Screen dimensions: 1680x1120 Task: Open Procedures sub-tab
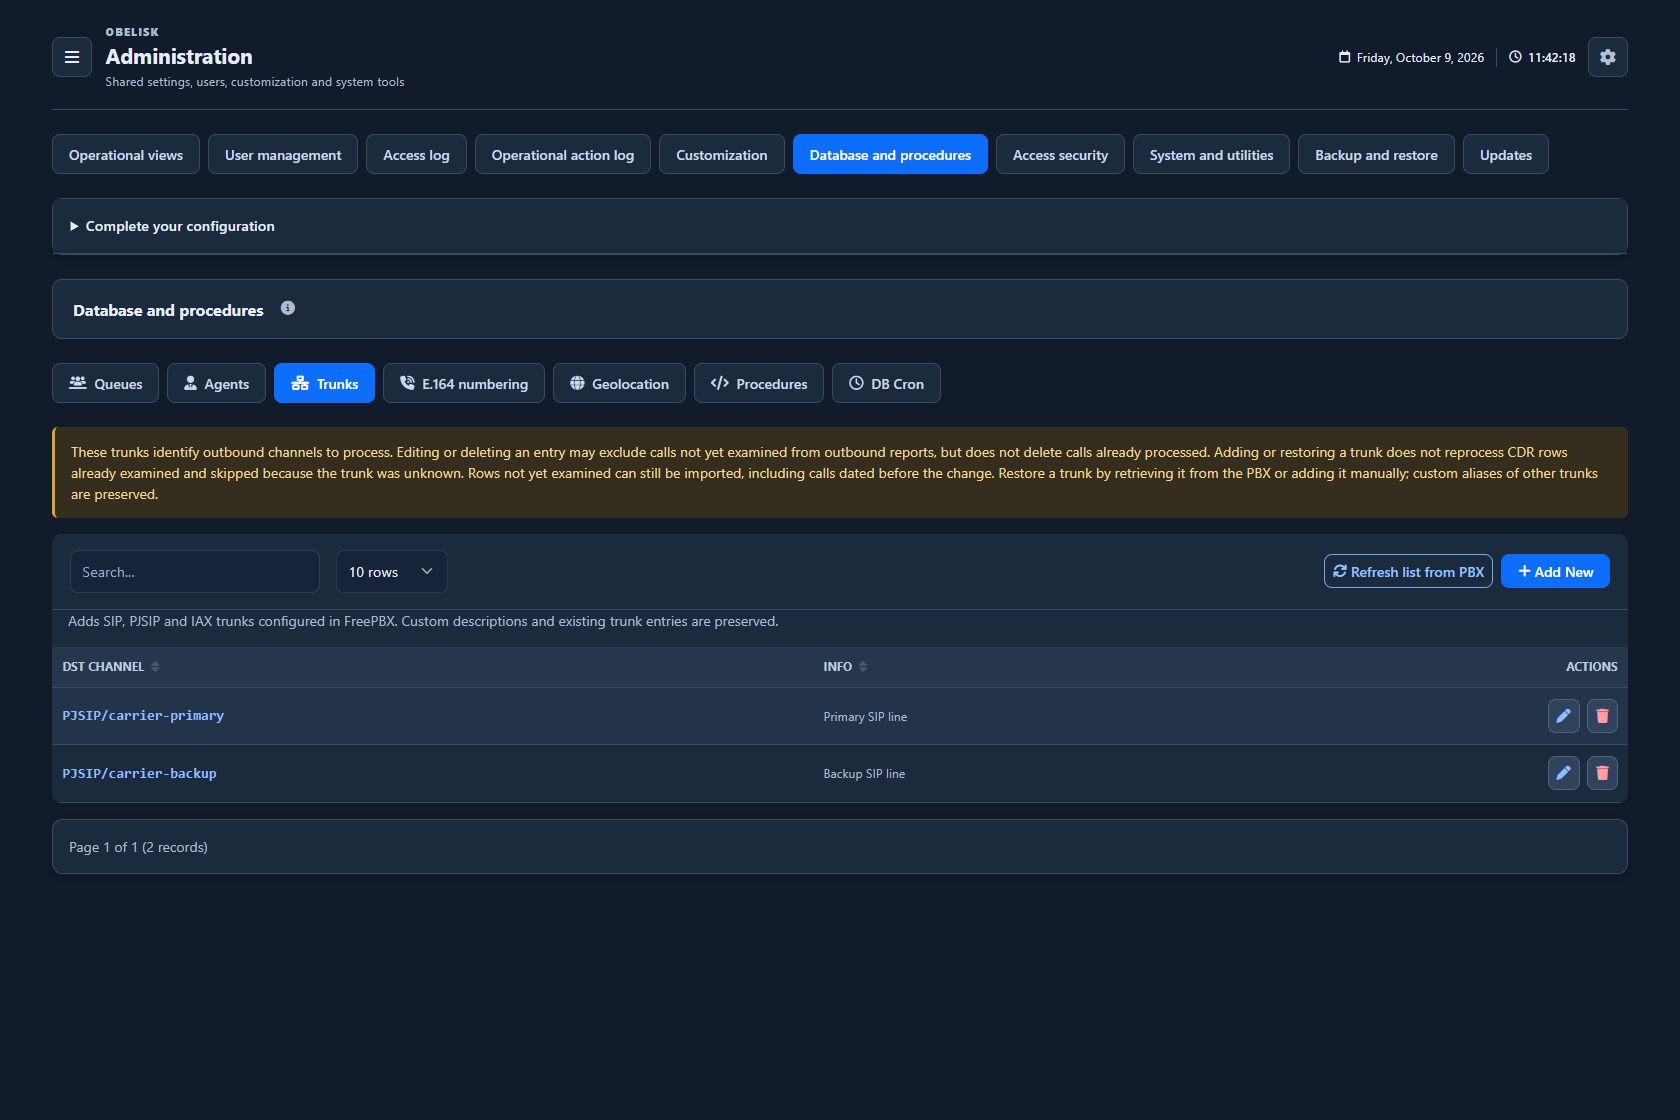(759, 383)
